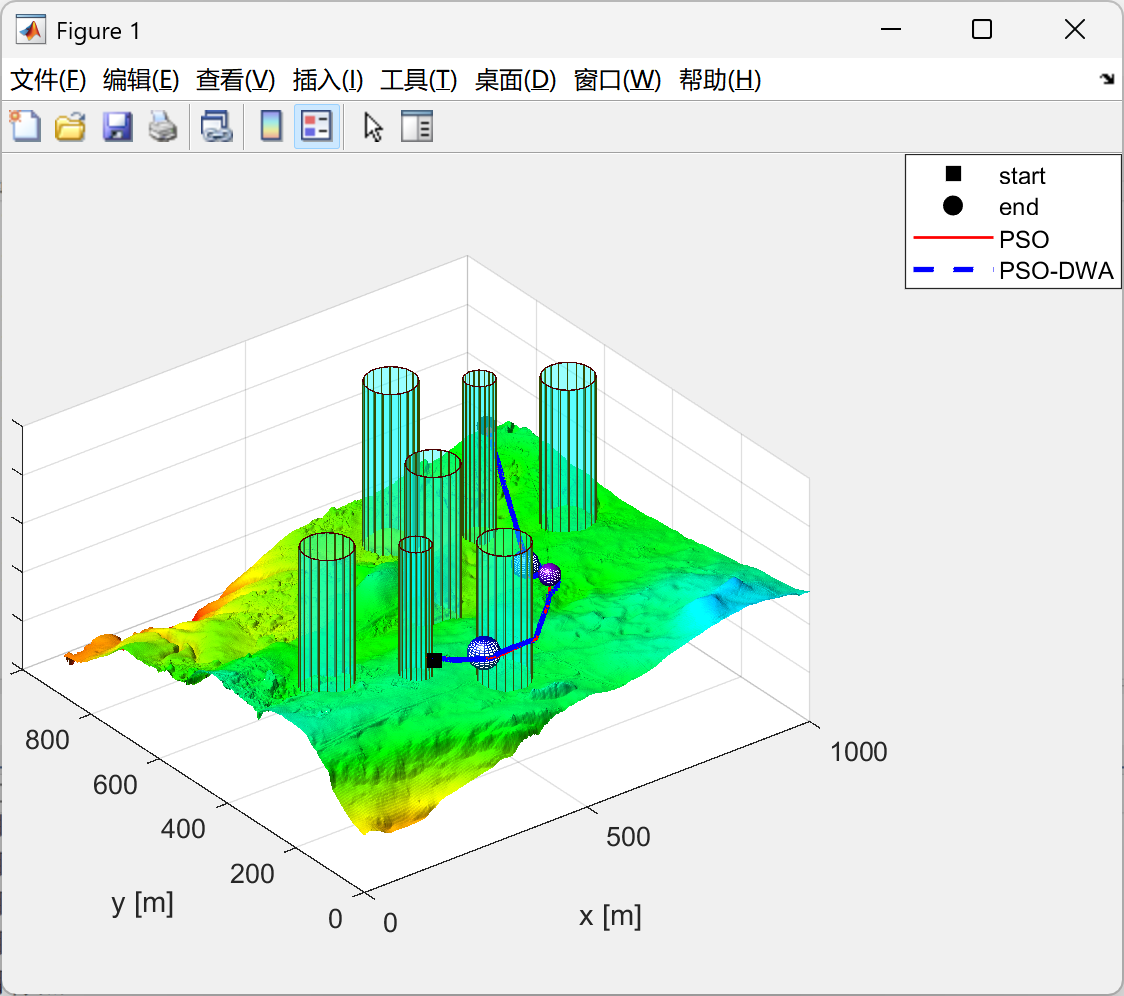1124x996 pixels.
Task: Open the 编辑(E) menu
Action: click(141, 80)
